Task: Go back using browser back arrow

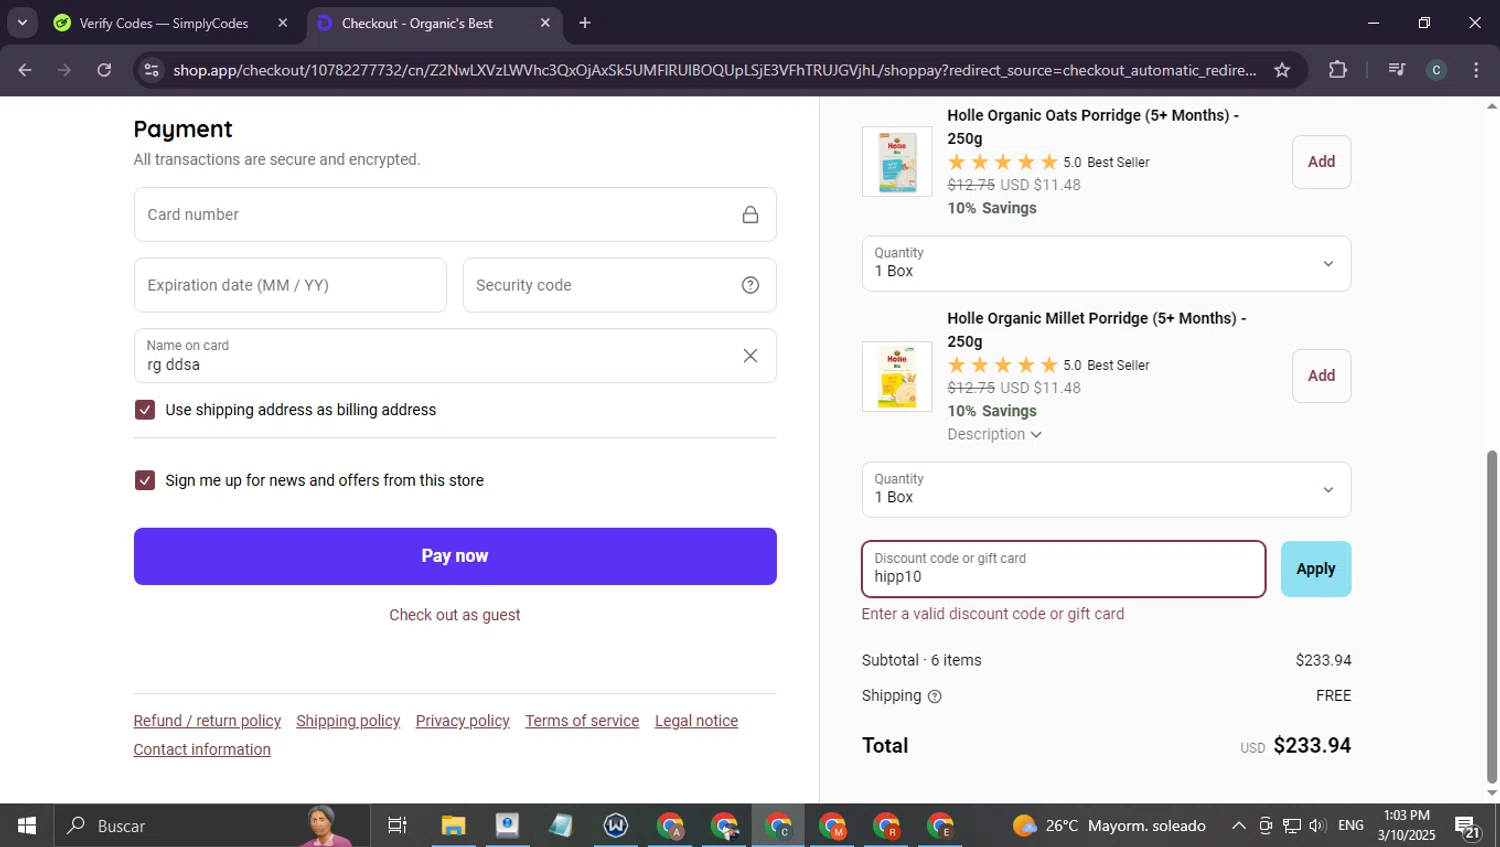Action: point(25,70)
